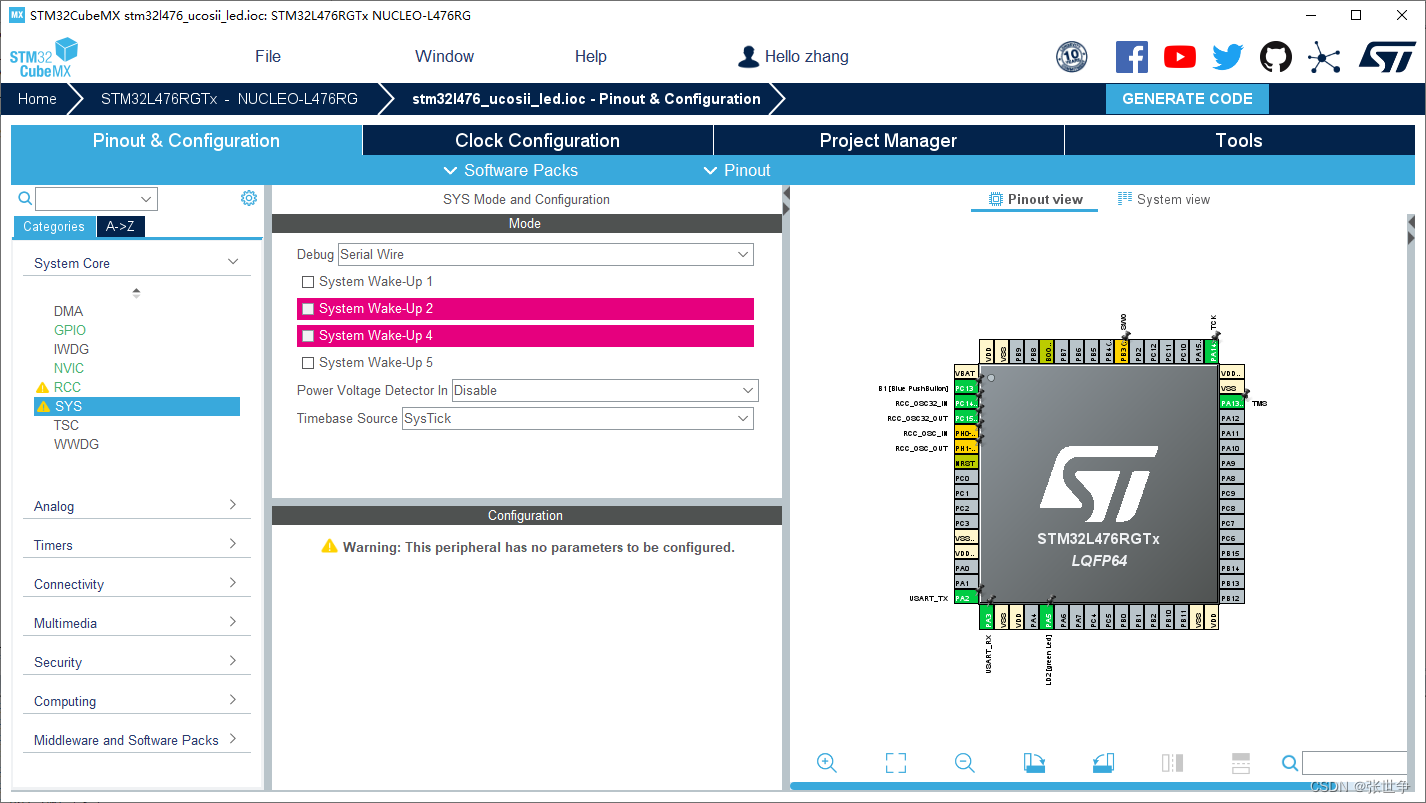This screenshot has height=803, width=1426.
Task: Select GPIO in System Core list
Action: coord(70,330)
